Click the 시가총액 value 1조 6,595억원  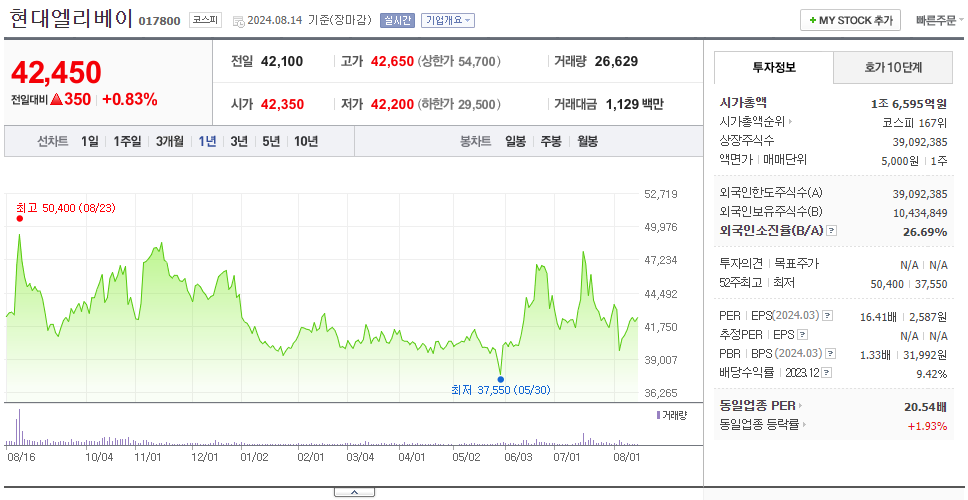(x=909, y=103)
